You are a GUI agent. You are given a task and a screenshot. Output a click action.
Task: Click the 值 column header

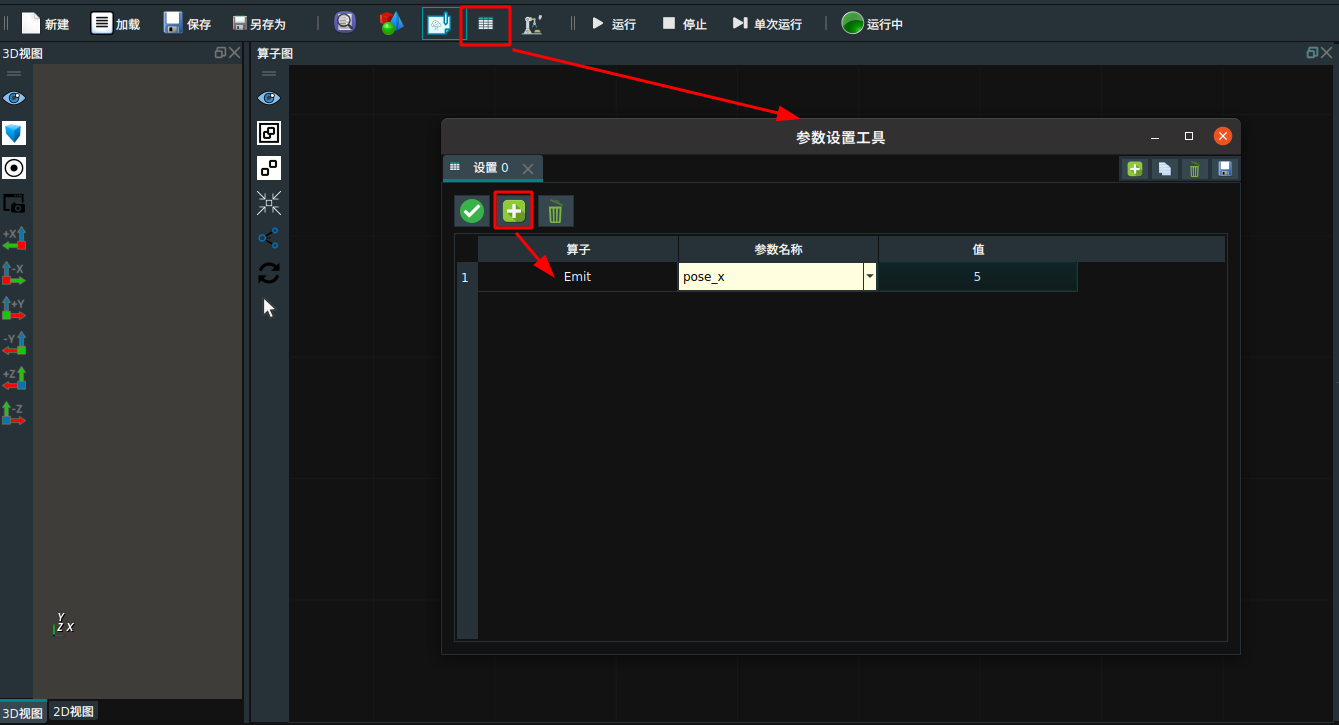[978, 249]
